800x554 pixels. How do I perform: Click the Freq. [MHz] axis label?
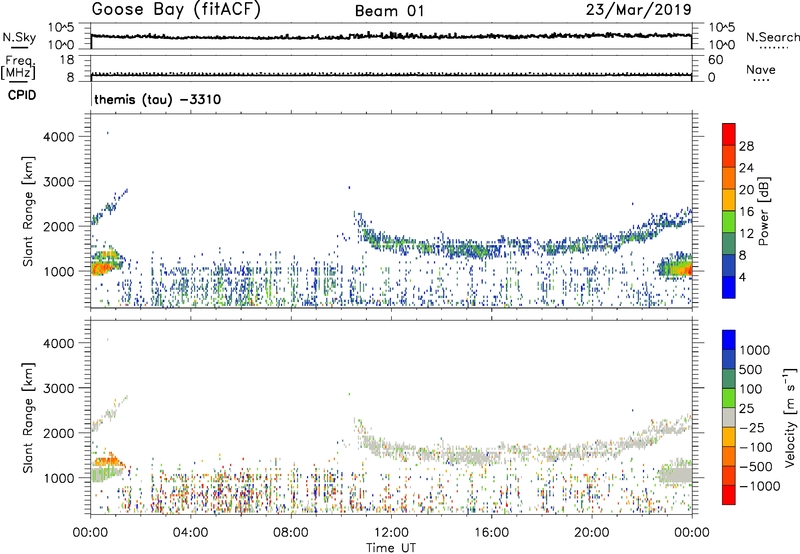click(x=18, y=68)
